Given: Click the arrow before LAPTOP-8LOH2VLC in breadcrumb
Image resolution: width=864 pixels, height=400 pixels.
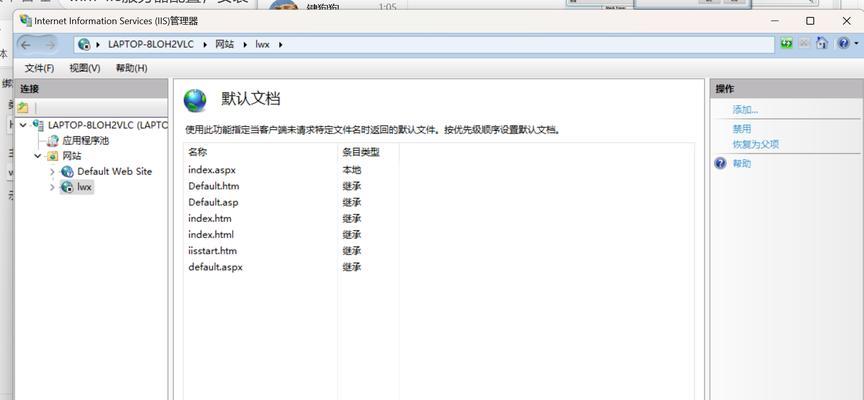Looking at the screenshot, I should tap(98, 45).
